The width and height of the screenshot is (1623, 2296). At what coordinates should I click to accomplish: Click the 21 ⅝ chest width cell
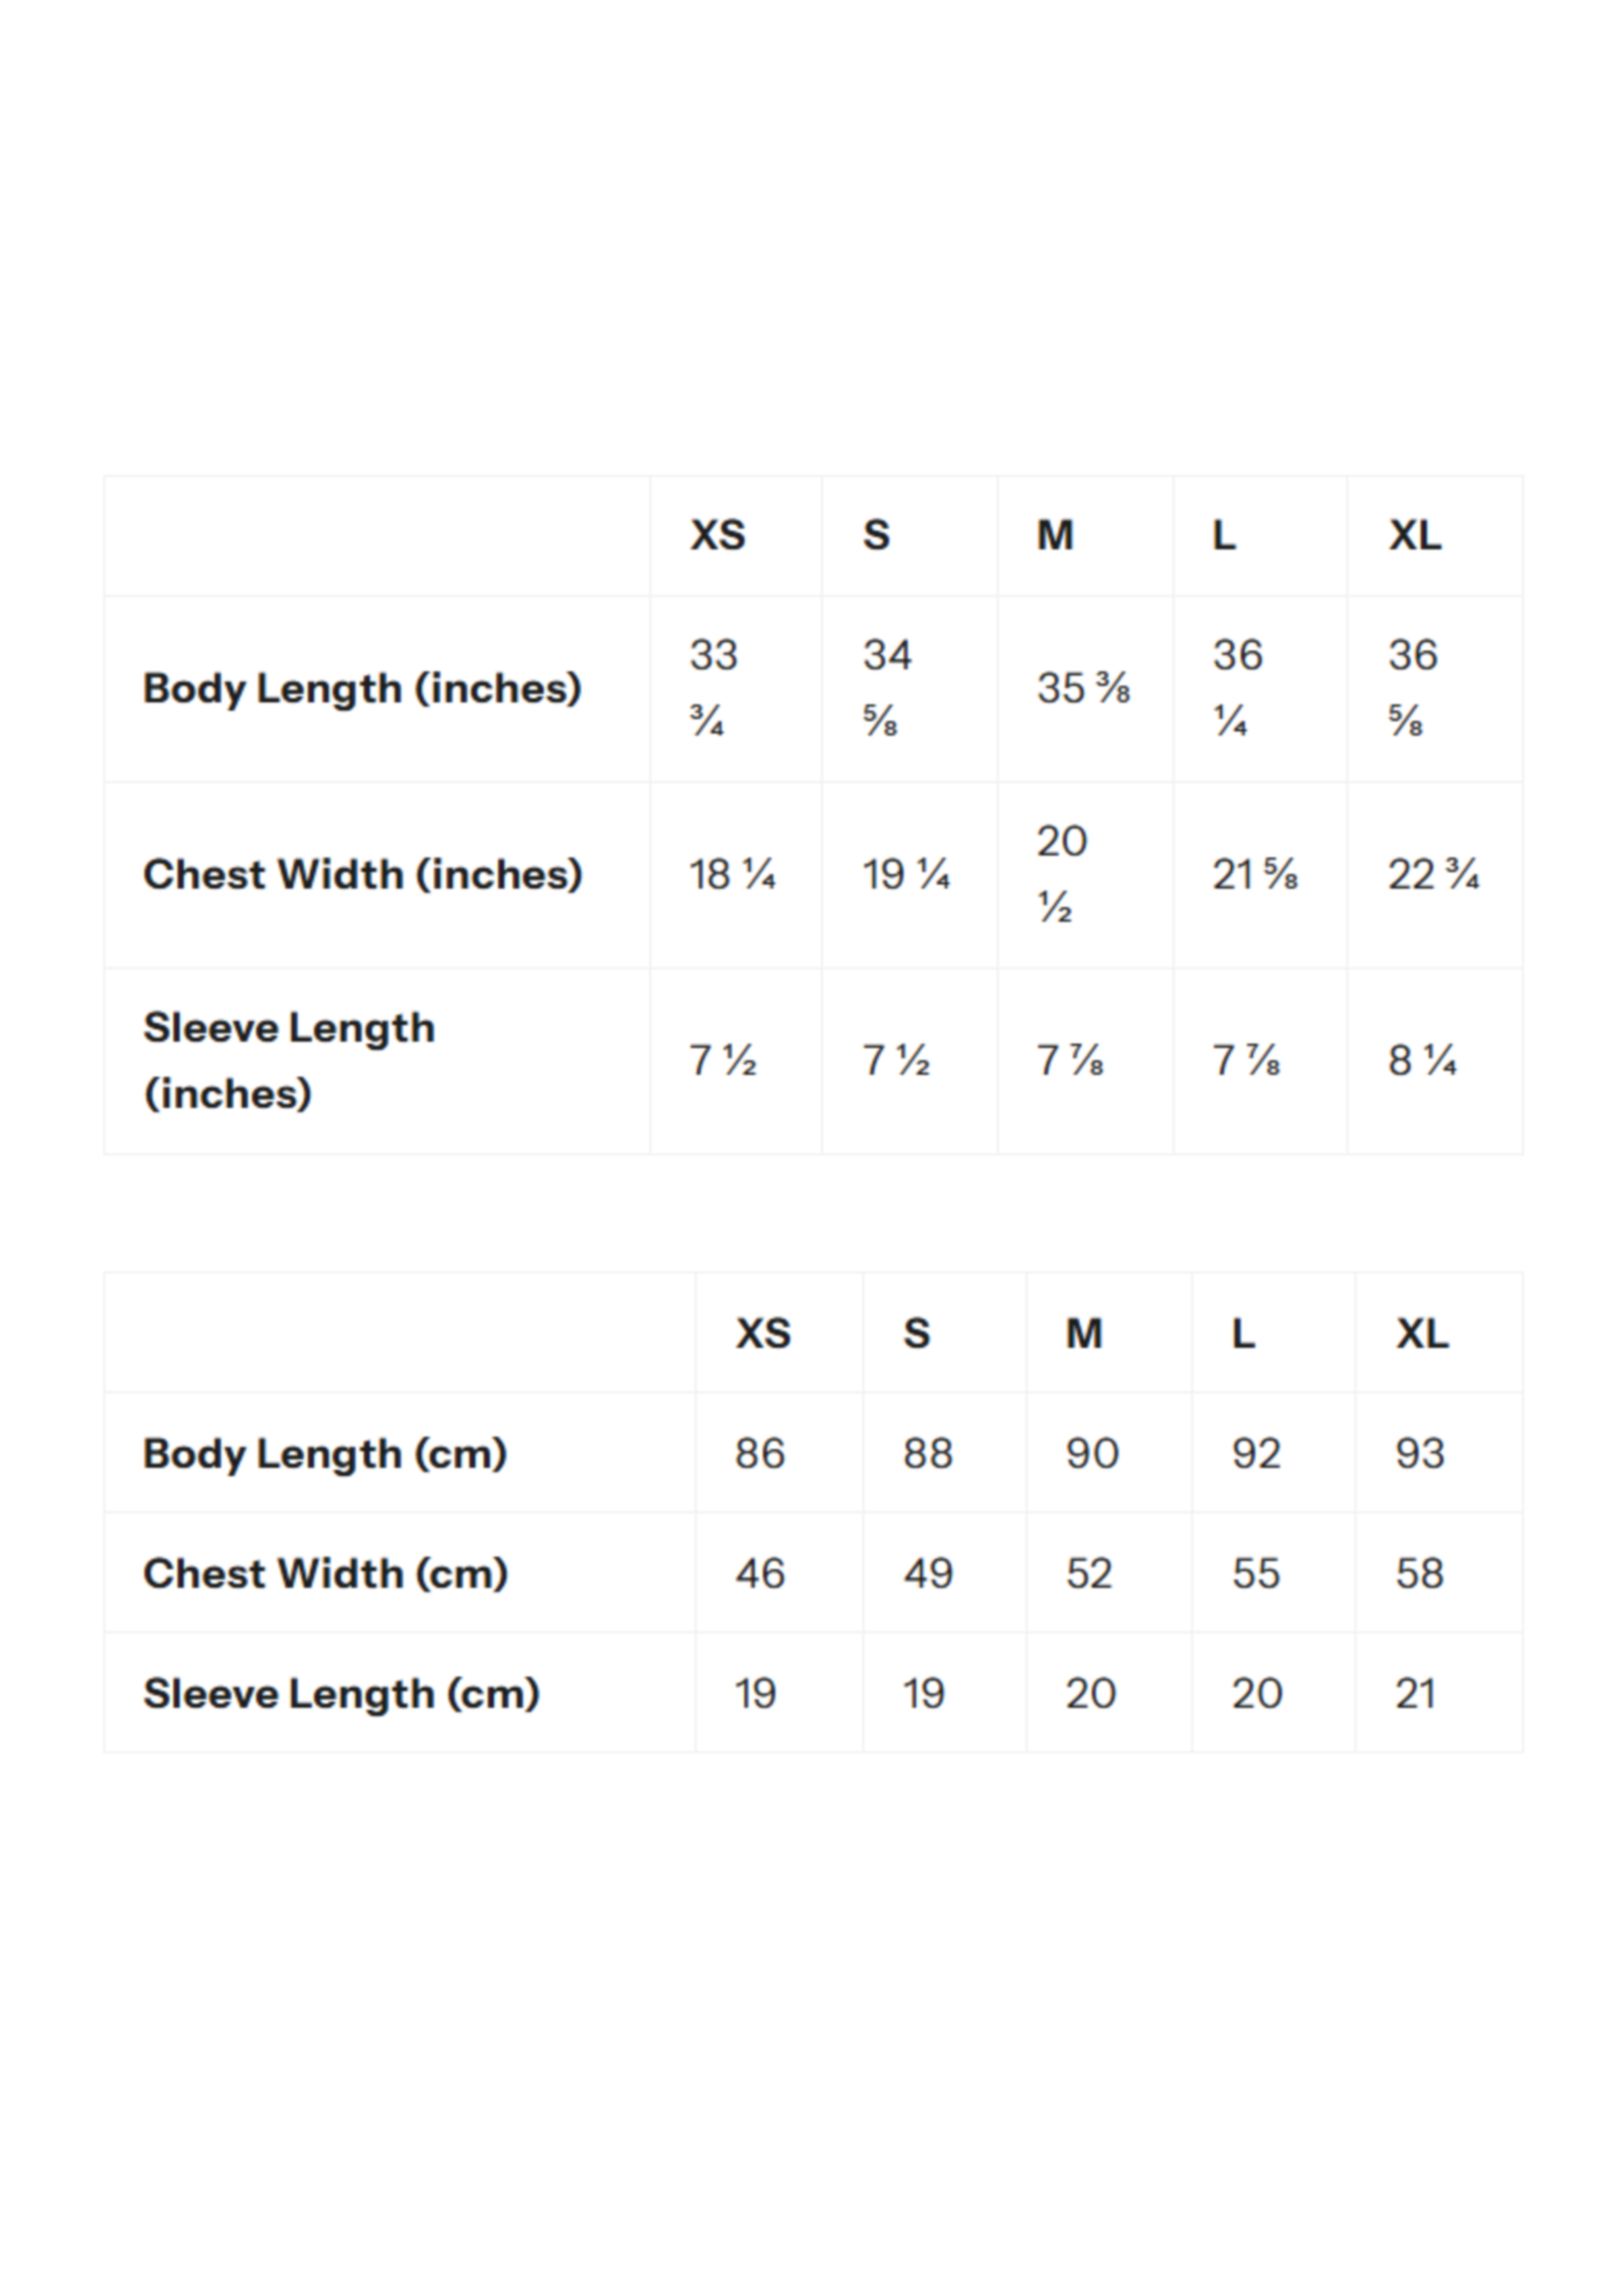click(1254, 875)
